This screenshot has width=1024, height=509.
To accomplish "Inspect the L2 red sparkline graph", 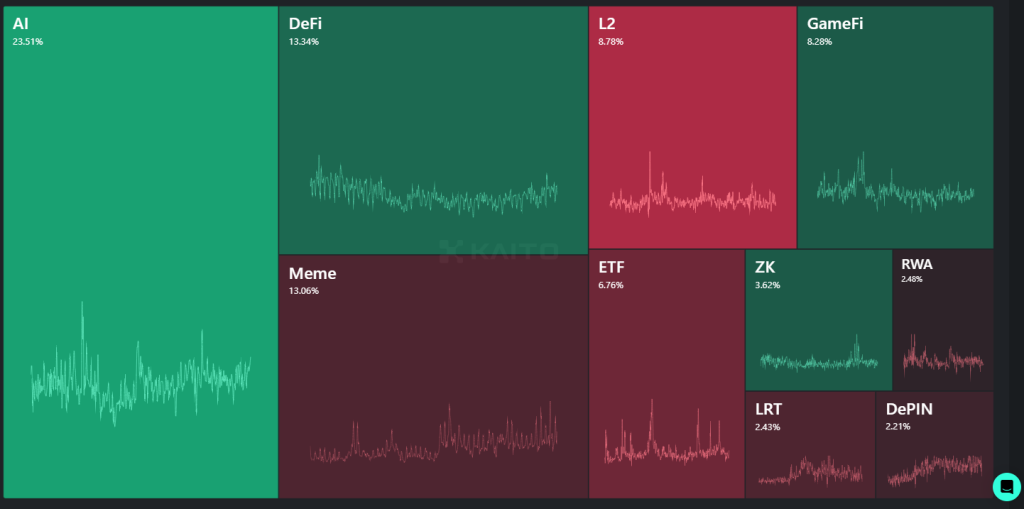I will (x=692, y=197).
